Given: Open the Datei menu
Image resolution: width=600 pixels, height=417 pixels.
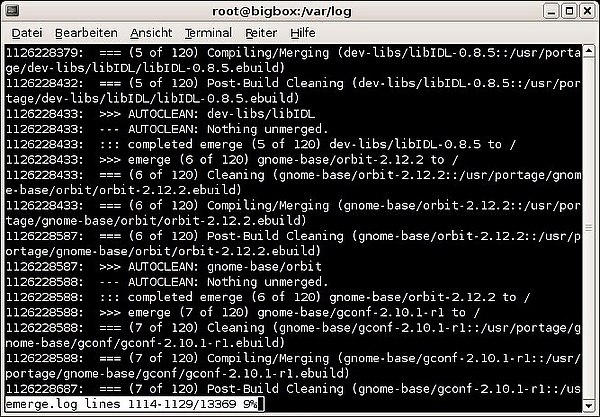Looking at the screenshot, I should [26, 33].
